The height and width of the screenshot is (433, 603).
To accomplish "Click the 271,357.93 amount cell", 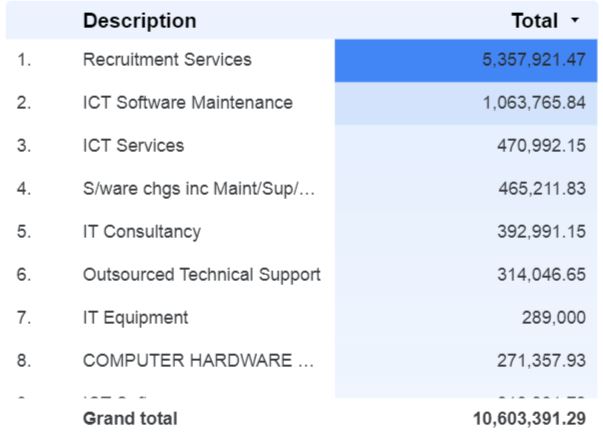I will [541, 361].
